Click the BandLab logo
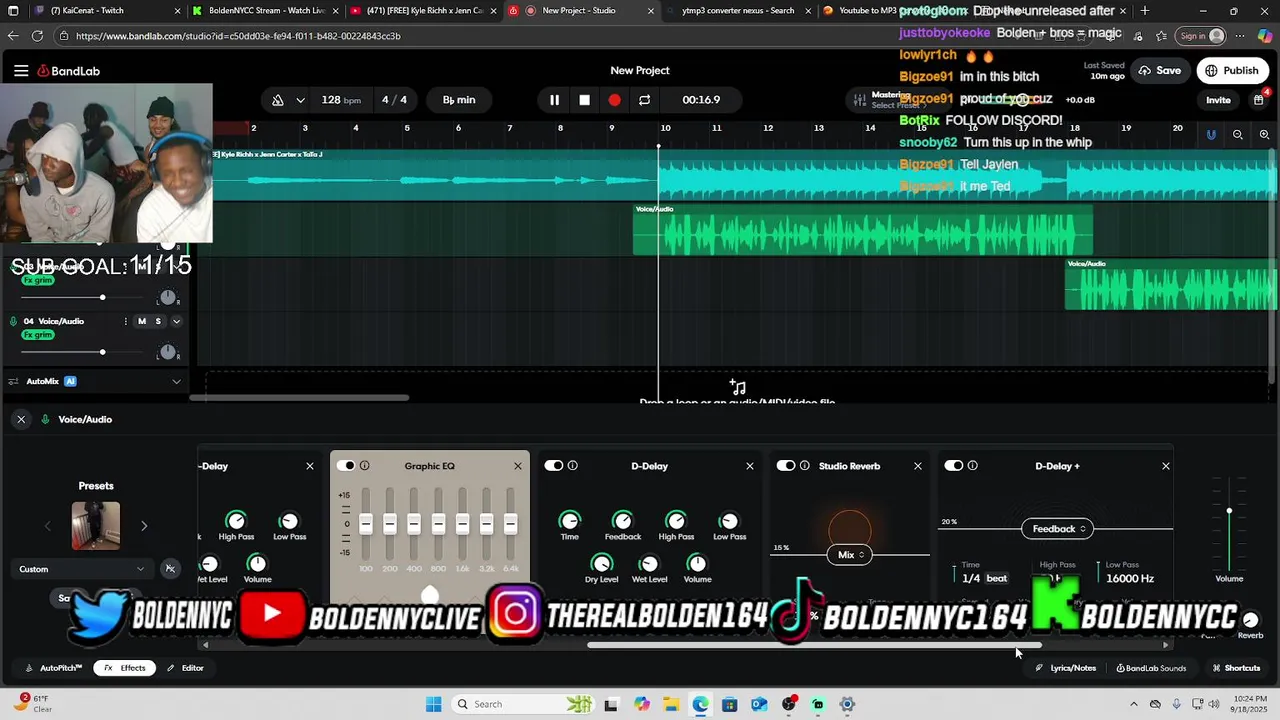The width and height of the screenshot is (1280, 720). (x=69, y=71)
